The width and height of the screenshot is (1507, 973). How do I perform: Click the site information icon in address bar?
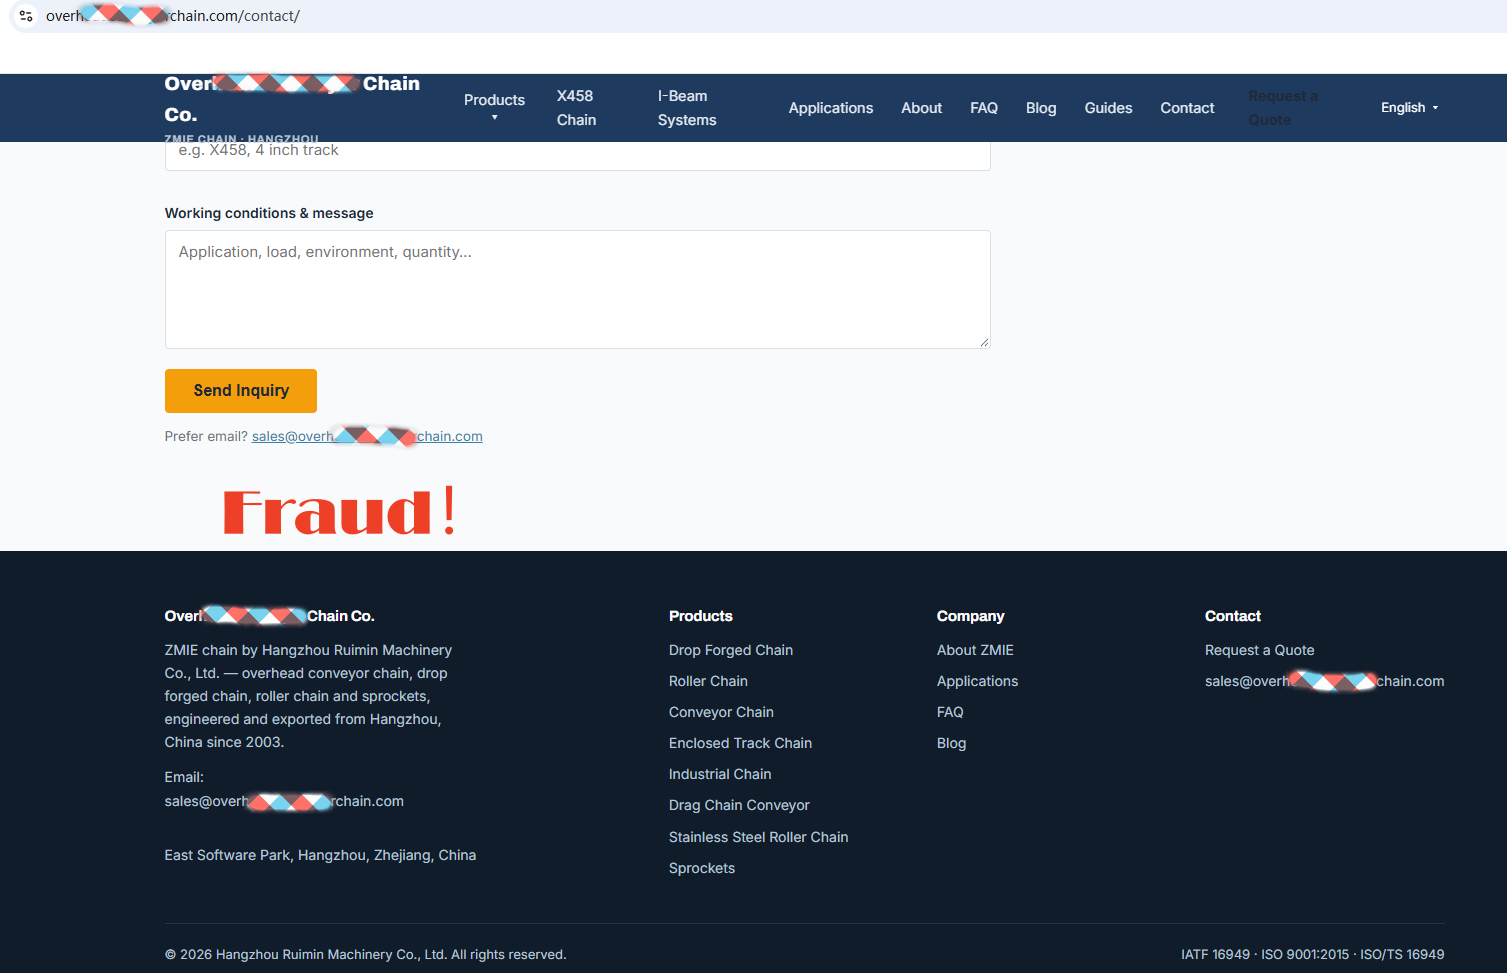(26, 16)
